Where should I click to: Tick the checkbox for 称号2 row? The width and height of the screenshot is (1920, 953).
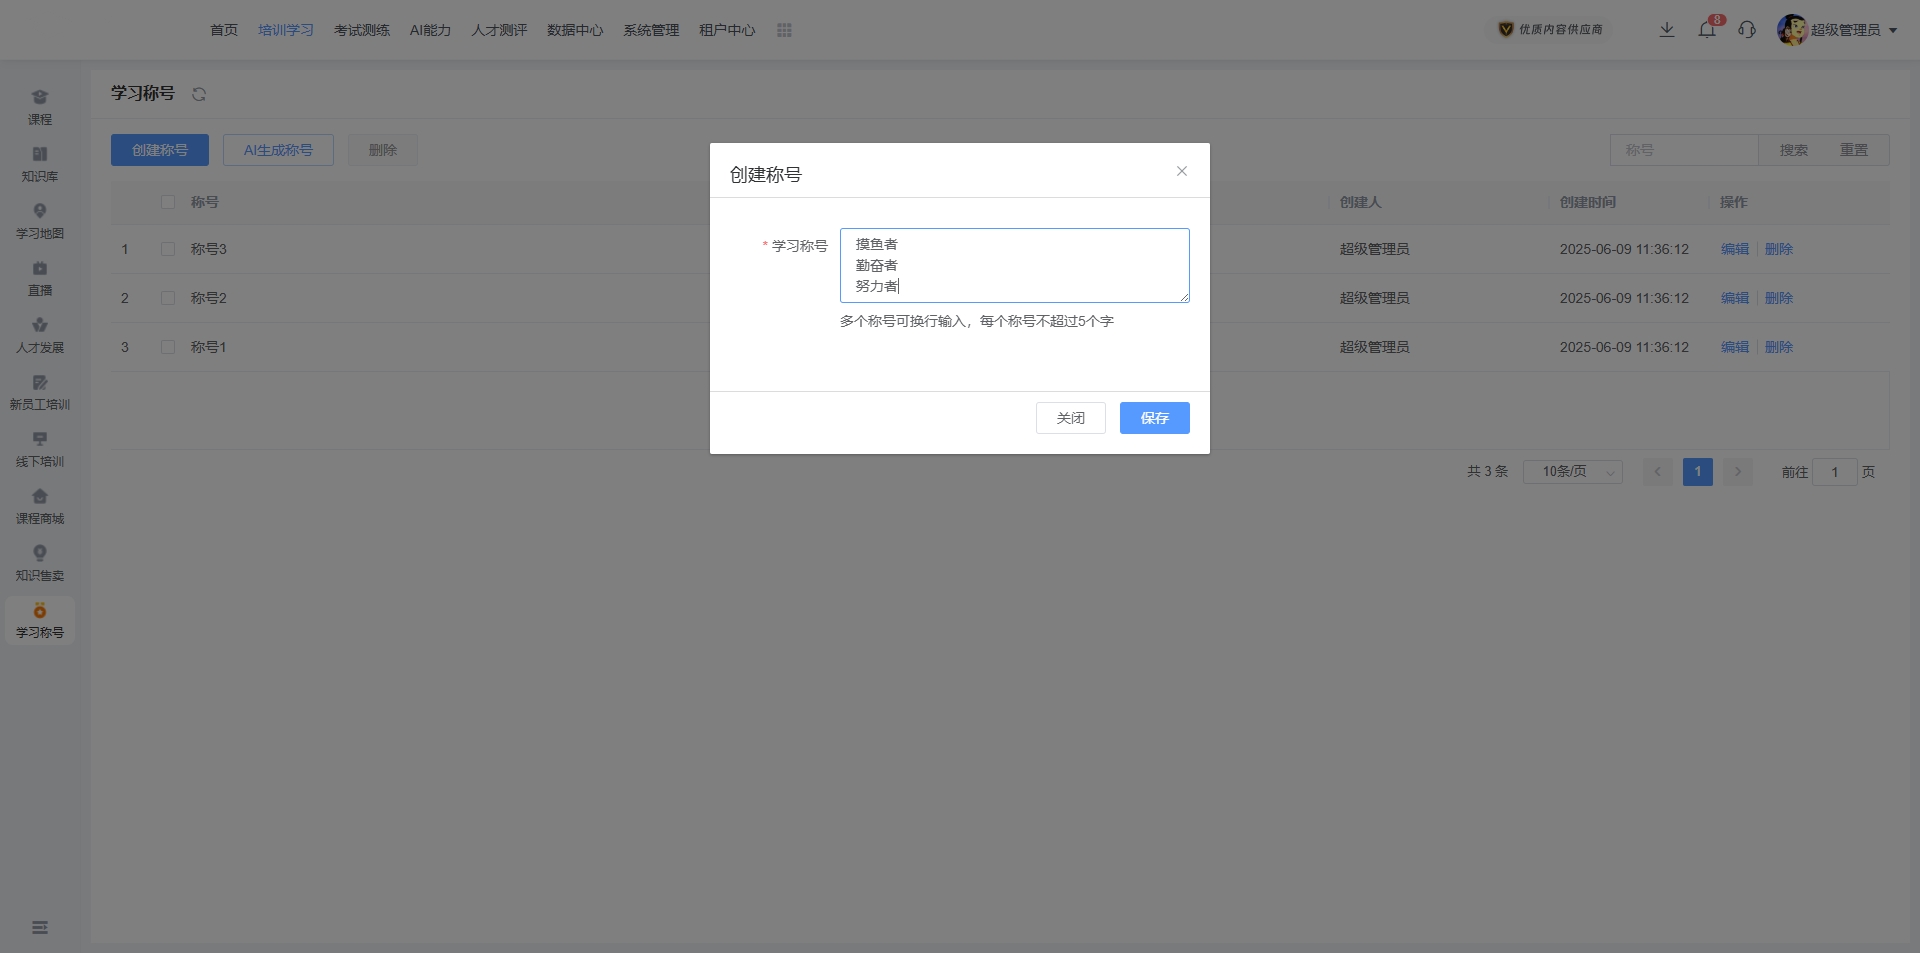pos(168,298)
